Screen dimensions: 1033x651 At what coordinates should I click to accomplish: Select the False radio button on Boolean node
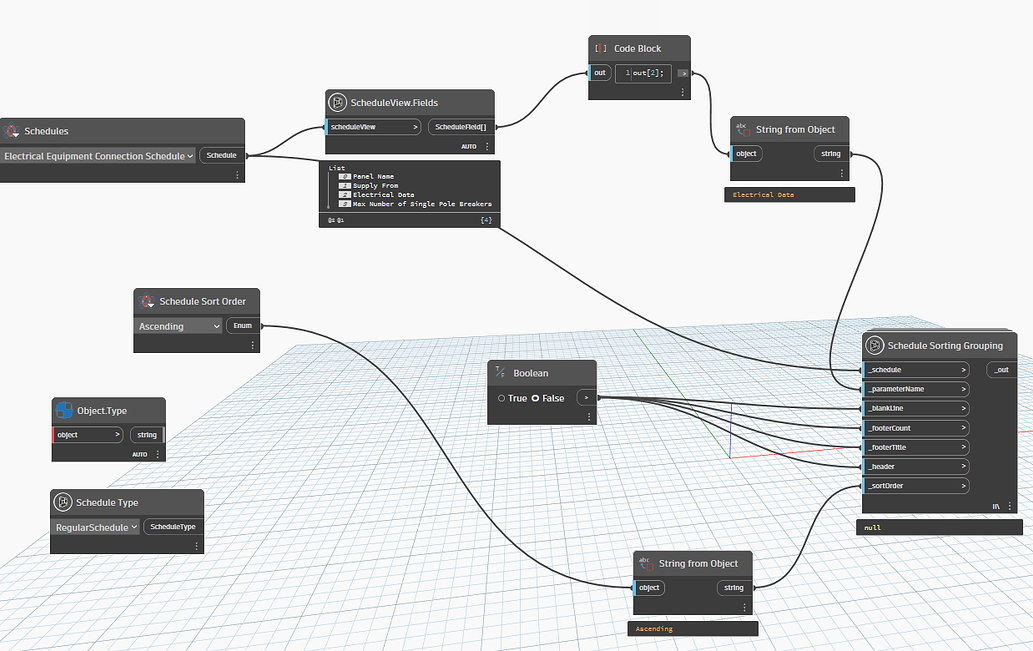point(537,397)
